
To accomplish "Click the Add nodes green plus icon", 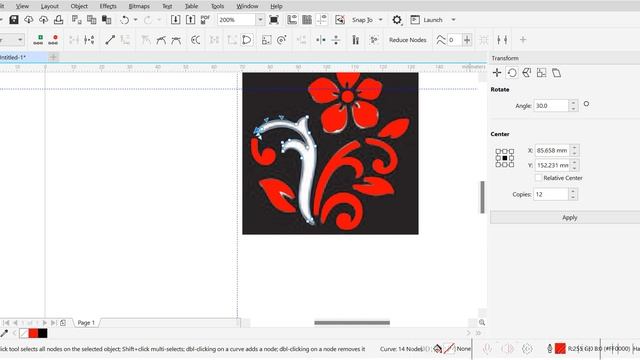I will (38, 40).
